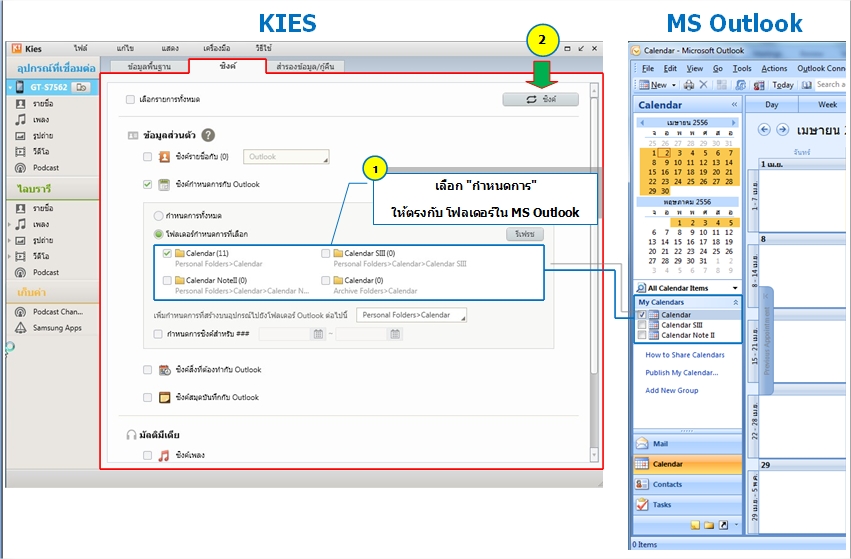The height and width of the screenshot is (559, 851).
Task: Tick the select all items checkbox in Kies
Action: [130, 99]
